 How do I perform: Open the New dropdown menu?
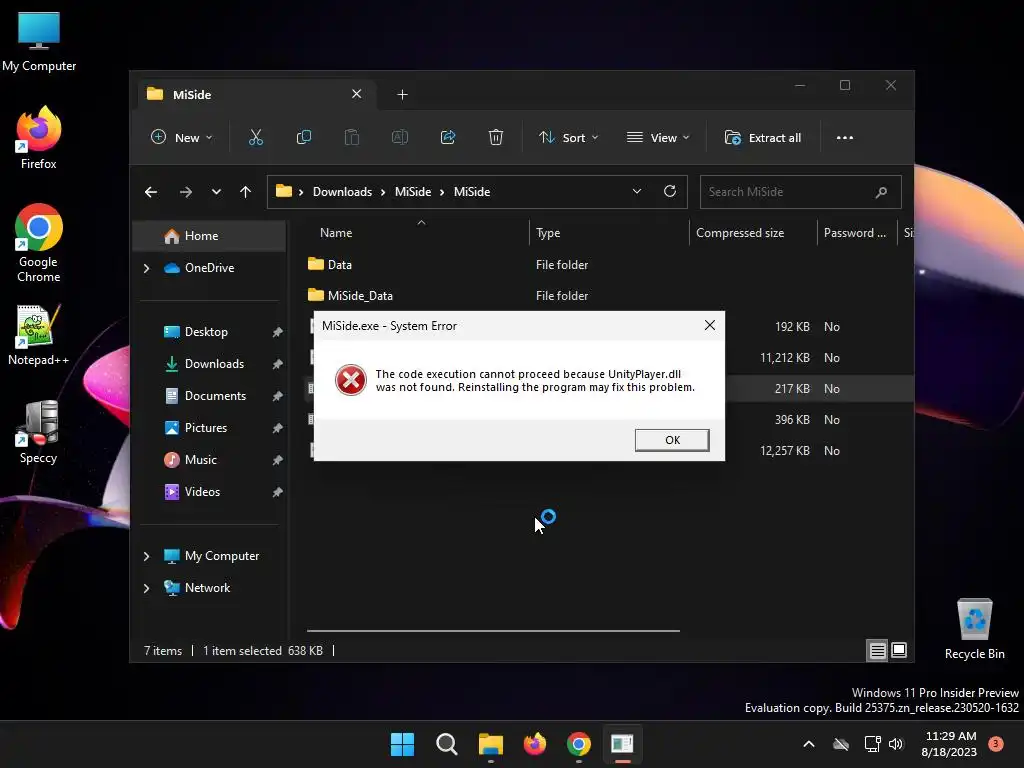182,138
